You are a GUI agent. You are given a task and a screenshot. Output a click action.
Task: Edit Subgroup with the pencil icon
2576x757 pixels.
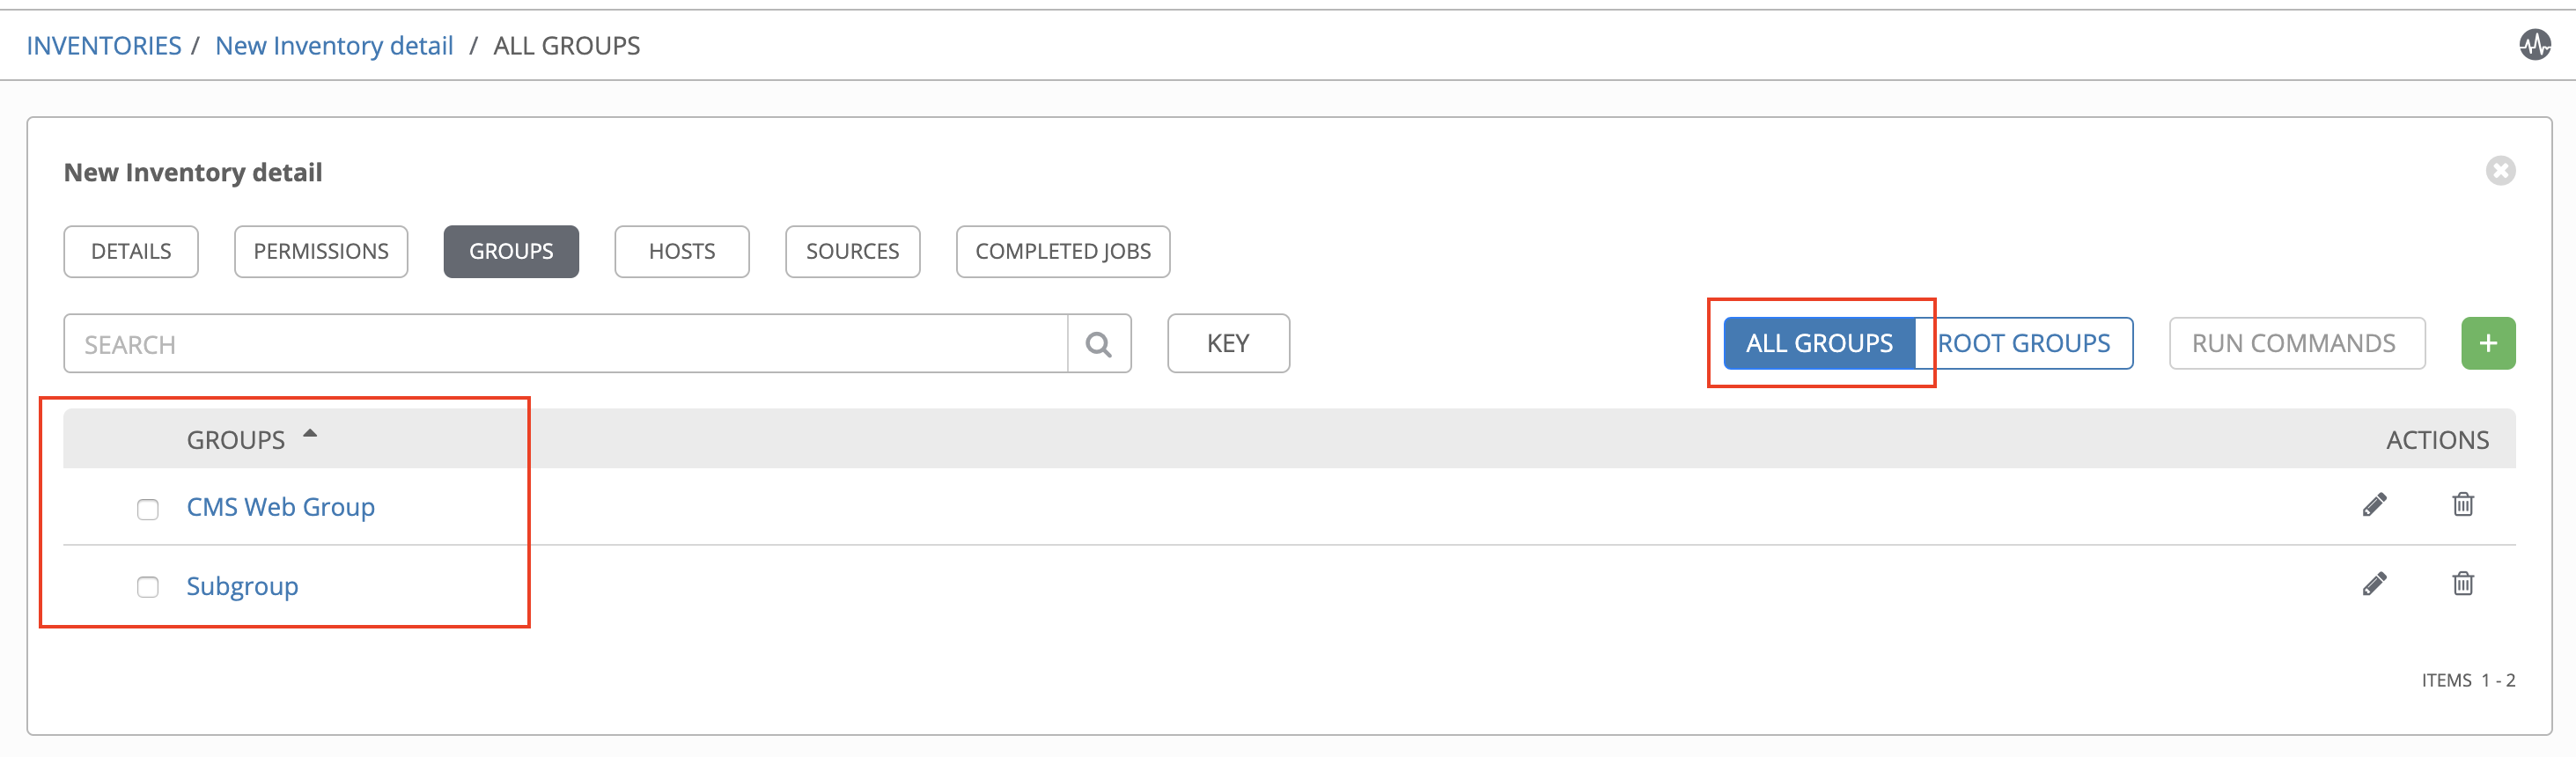click(2375, 584)
